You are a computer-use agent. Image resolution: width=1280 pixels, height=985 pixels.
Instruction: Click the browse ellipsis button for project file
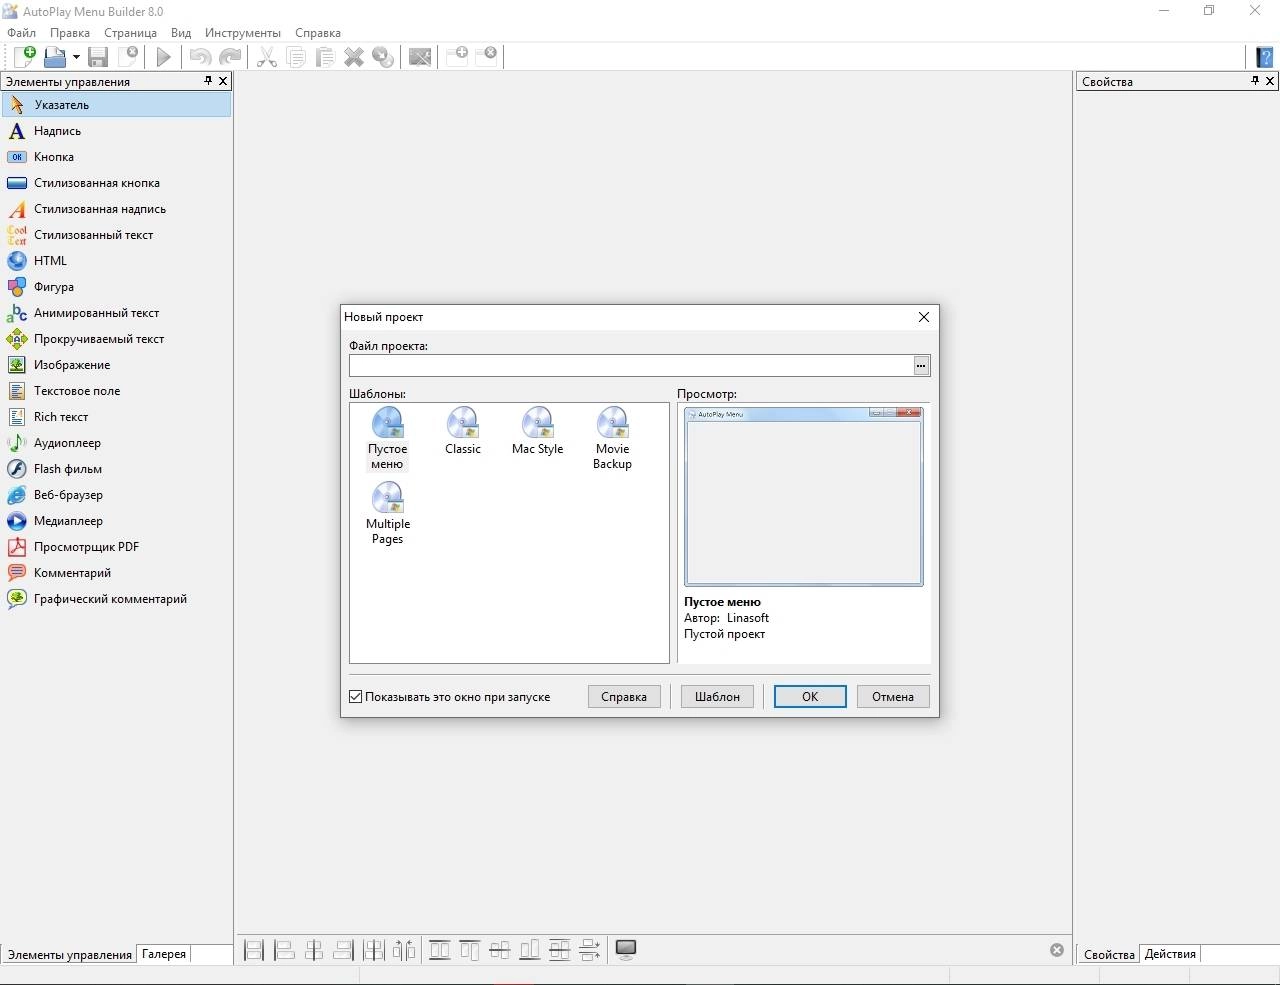(x=921, y=366)
